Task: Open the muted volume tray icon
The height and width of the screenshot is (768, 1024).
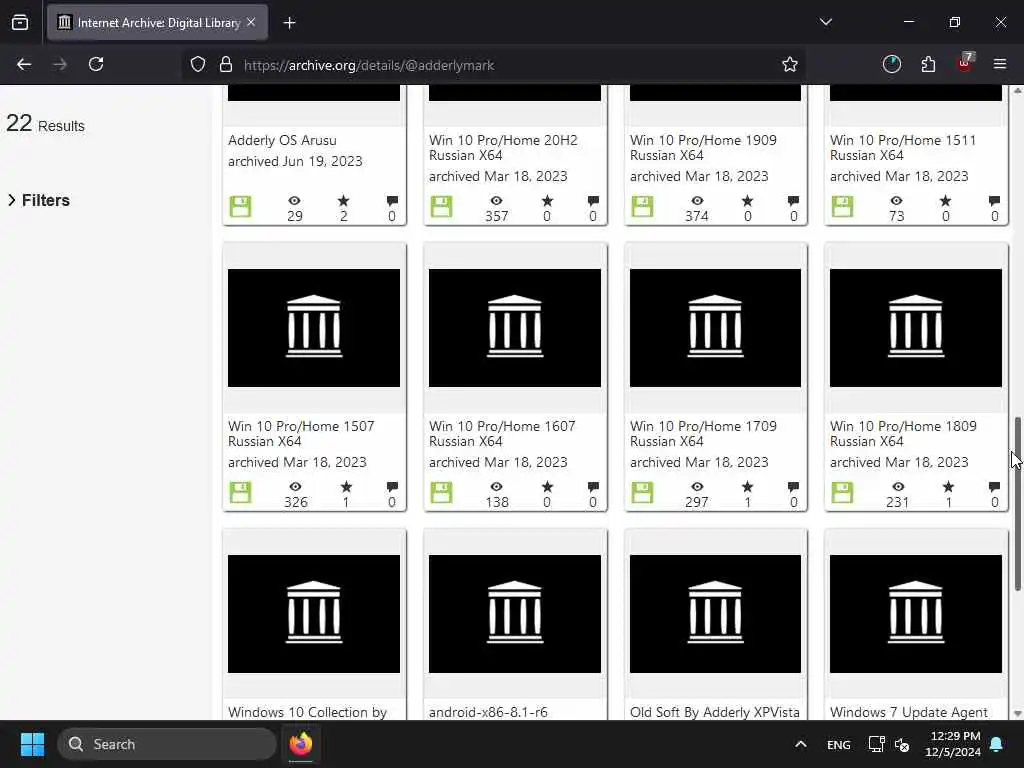Action: click(x=902, y=744)
